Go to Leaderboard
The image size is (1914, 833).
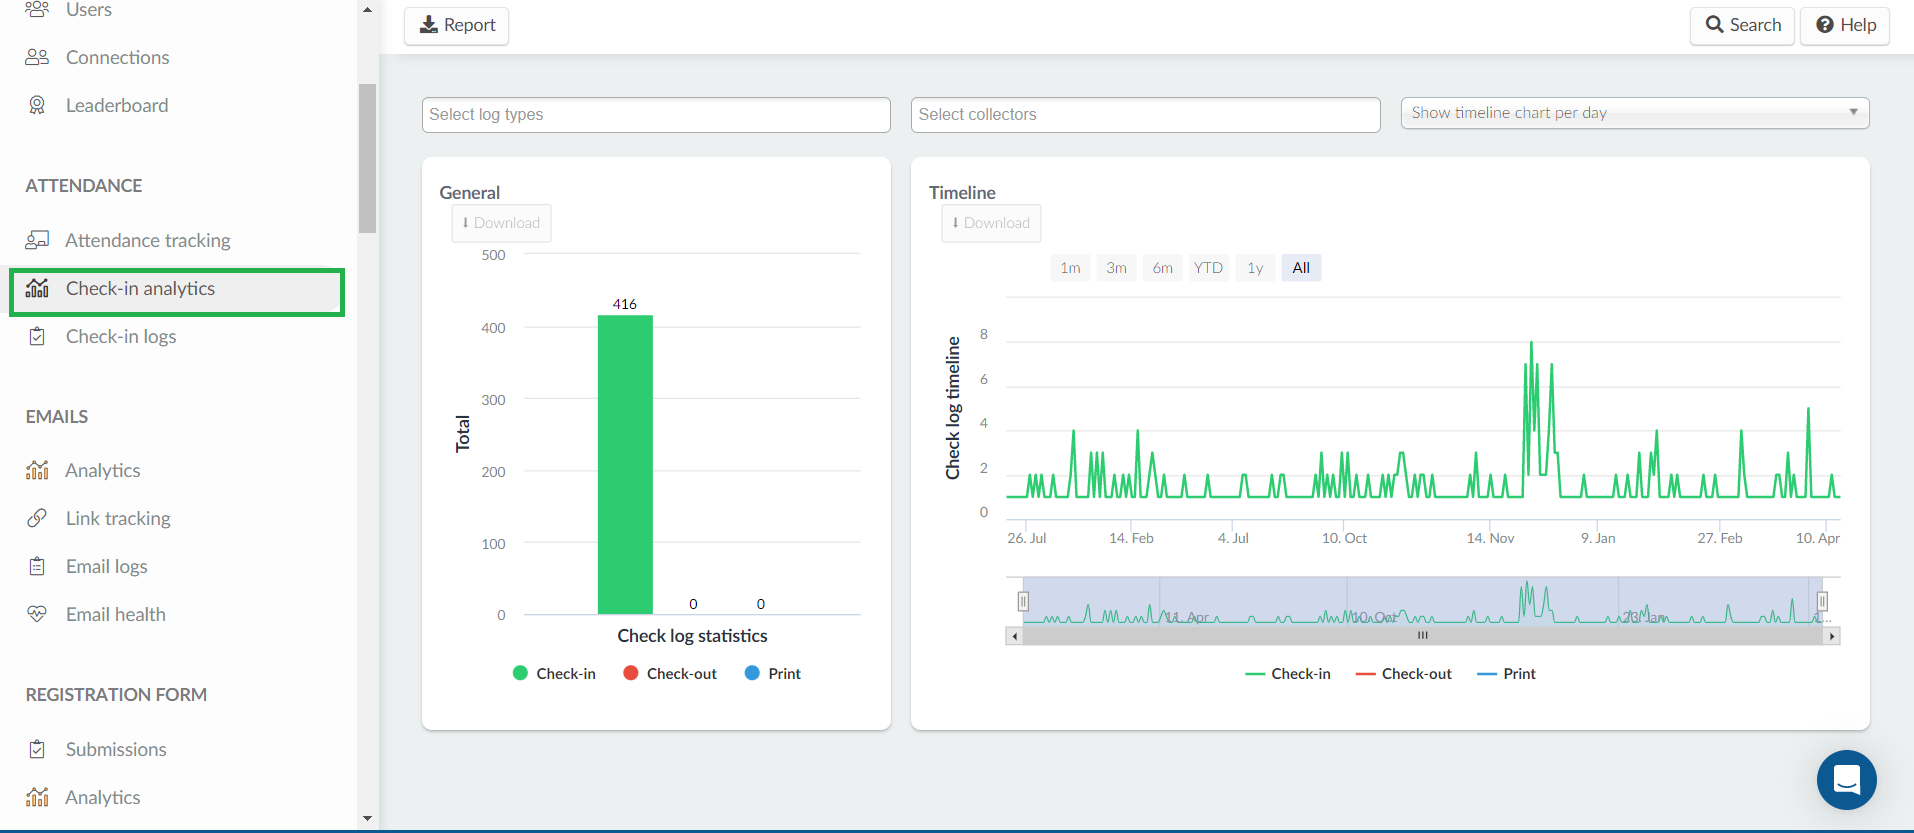[117, 105]
